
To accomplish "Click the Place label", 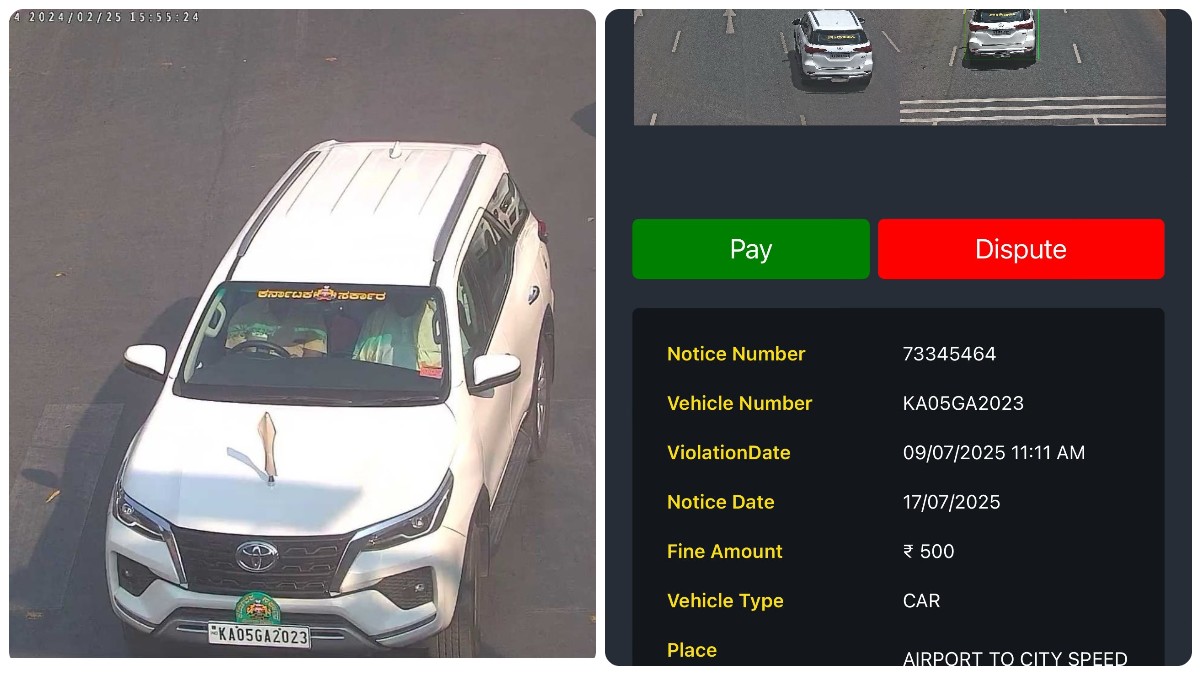I will 692,650.
